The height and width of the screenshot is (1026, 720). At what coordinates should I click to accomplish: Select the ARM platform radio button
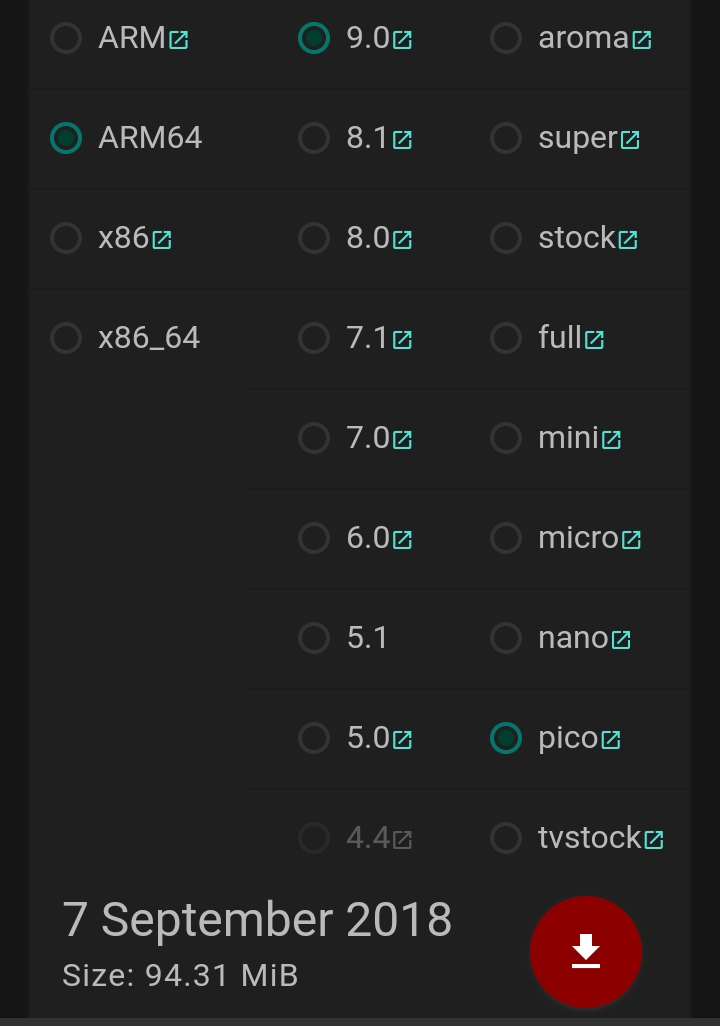coord(66,38)
